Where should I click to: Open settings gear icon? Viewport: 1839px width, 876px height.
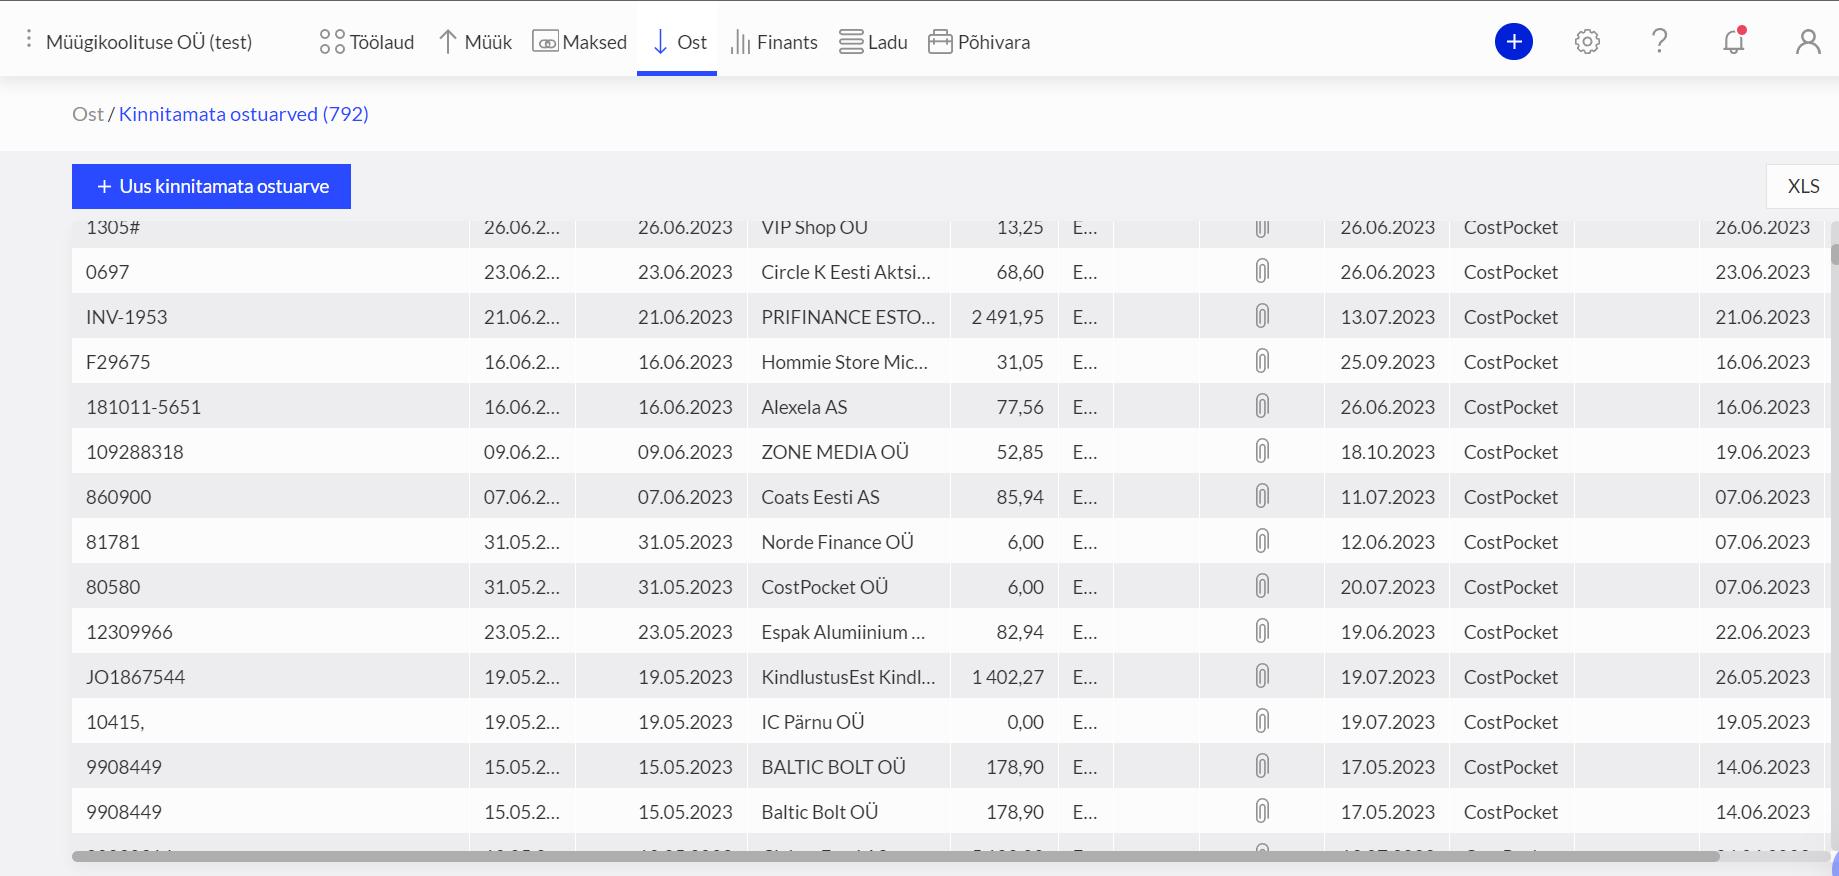[x=1587, y=41]
